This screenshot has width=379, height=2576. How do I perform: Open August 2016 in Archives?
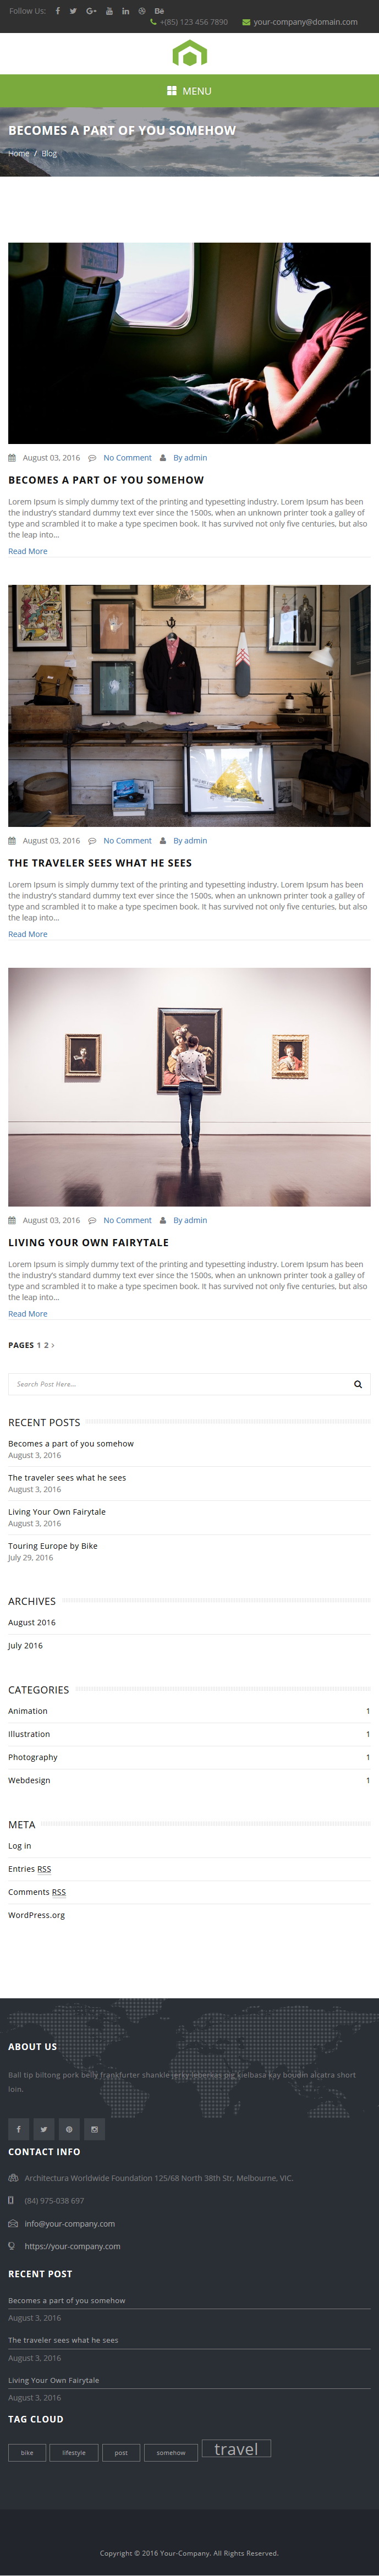[32, 1622]
